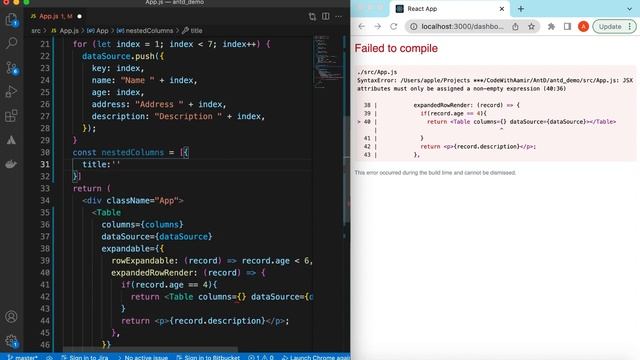Open the Chrome tab search chevron
The height and width of the screenshot is (360, 640).
[629, 9]
